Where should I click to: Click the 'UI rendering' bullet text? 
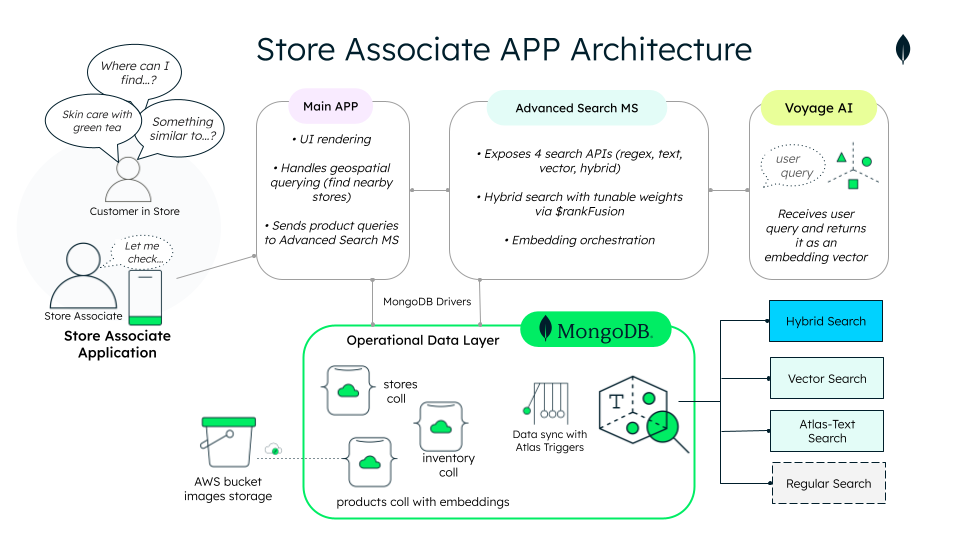(x=331, y=139)
